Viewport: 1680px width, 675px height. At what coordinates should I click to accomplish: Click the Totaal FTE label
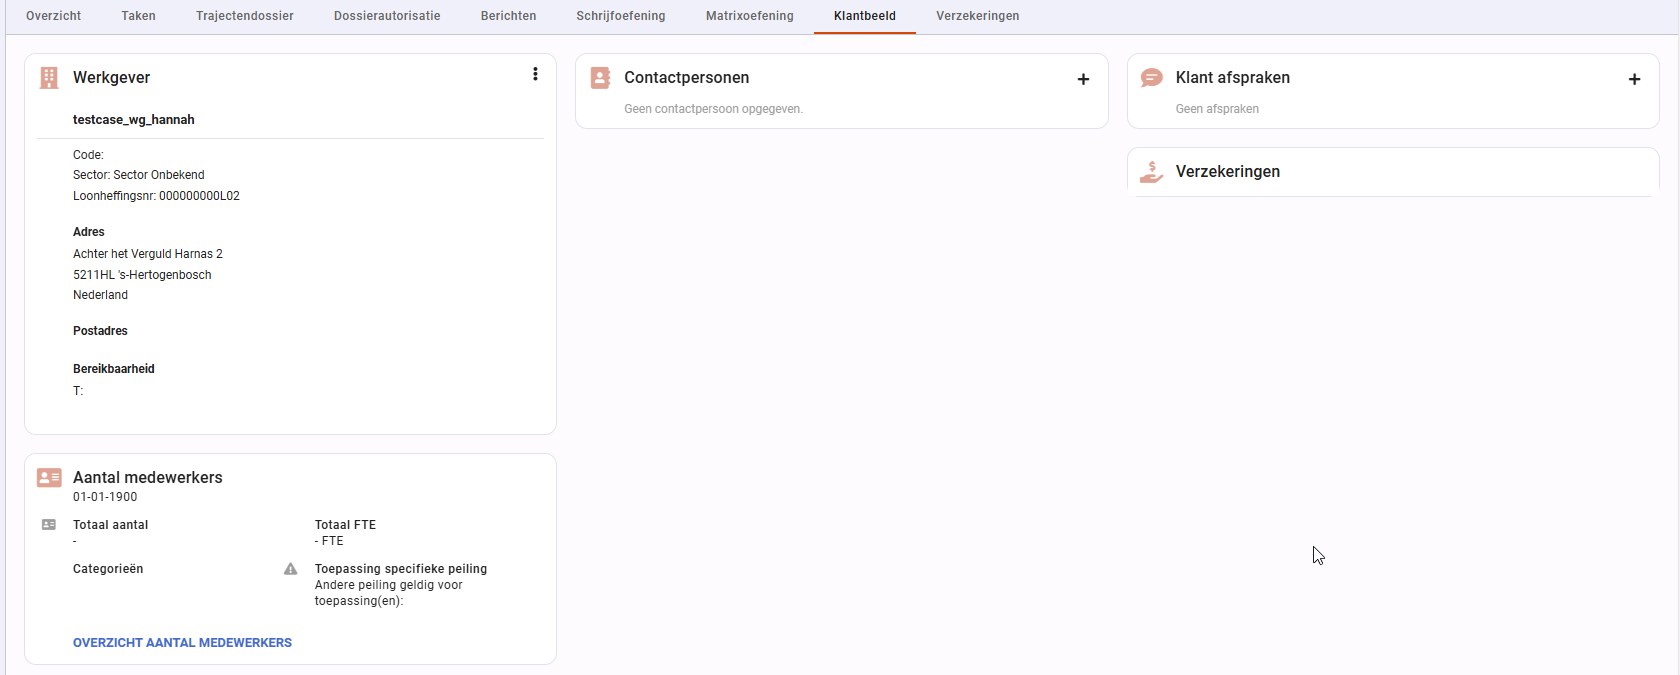[345, 525]
